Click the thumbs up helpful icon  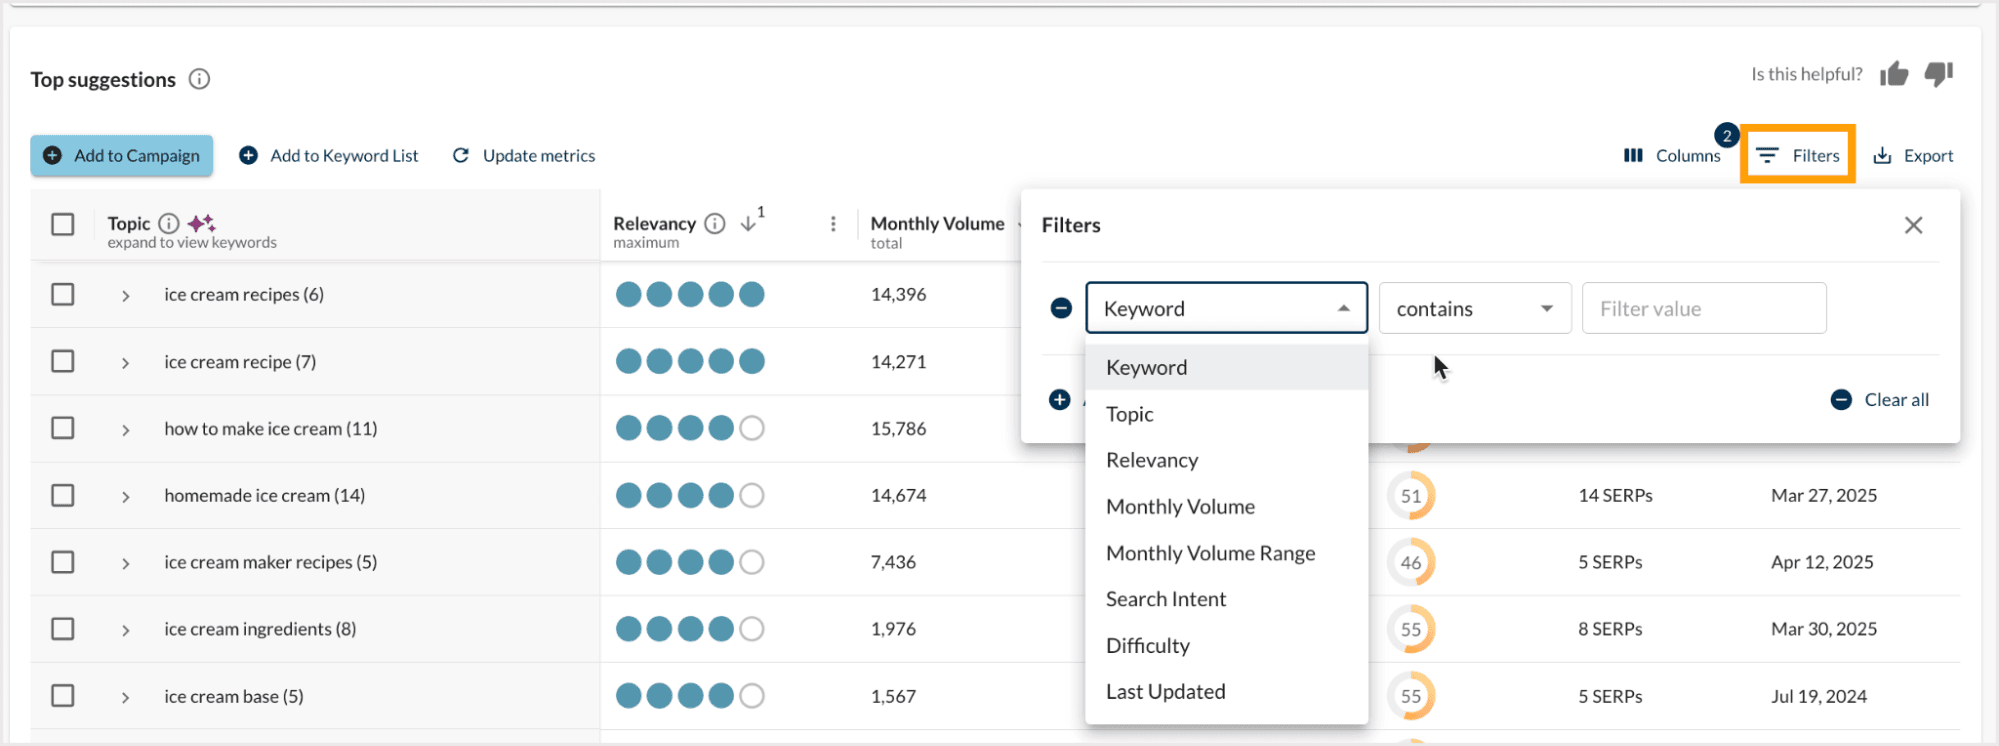1893,74
